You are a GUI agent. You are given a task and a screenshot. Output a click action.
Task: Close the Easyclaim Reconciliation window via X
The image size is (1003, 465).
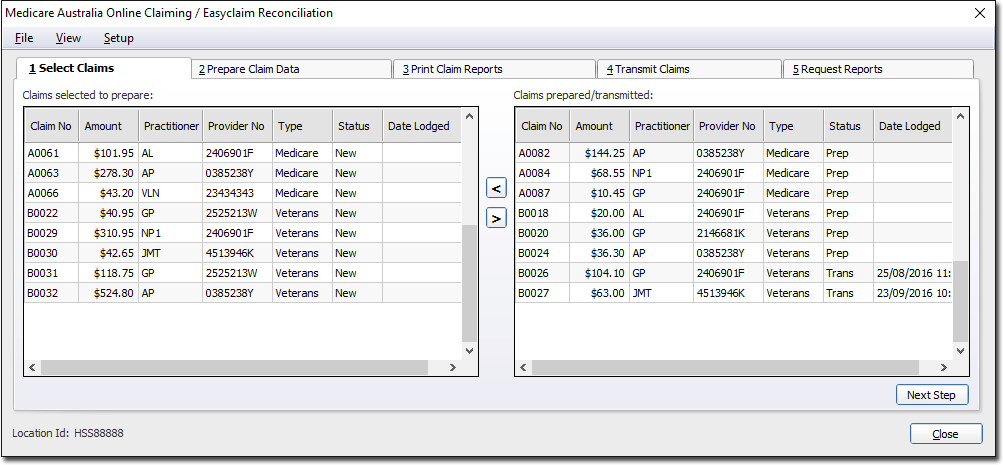[979, 13]
